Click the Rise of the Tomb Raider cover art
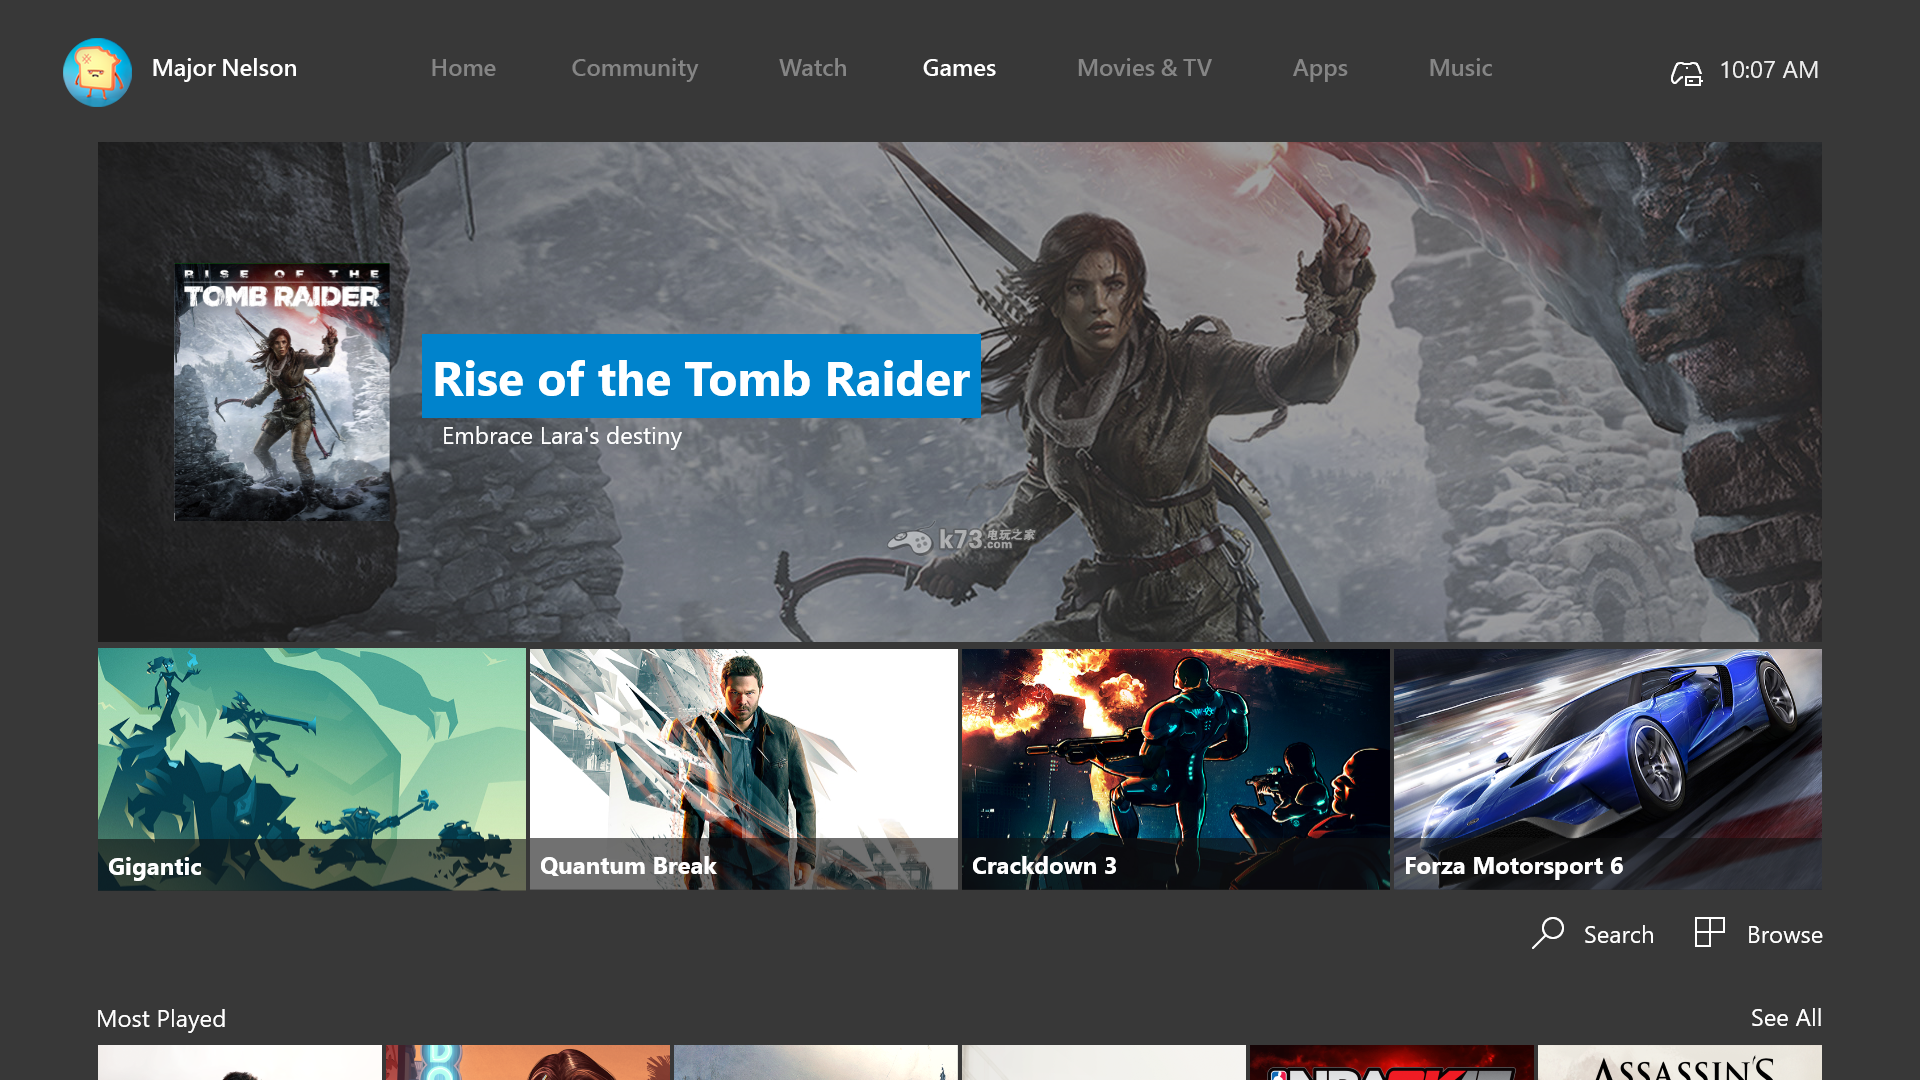This screenshot has height=1080, width=1920. coord(282,390)
